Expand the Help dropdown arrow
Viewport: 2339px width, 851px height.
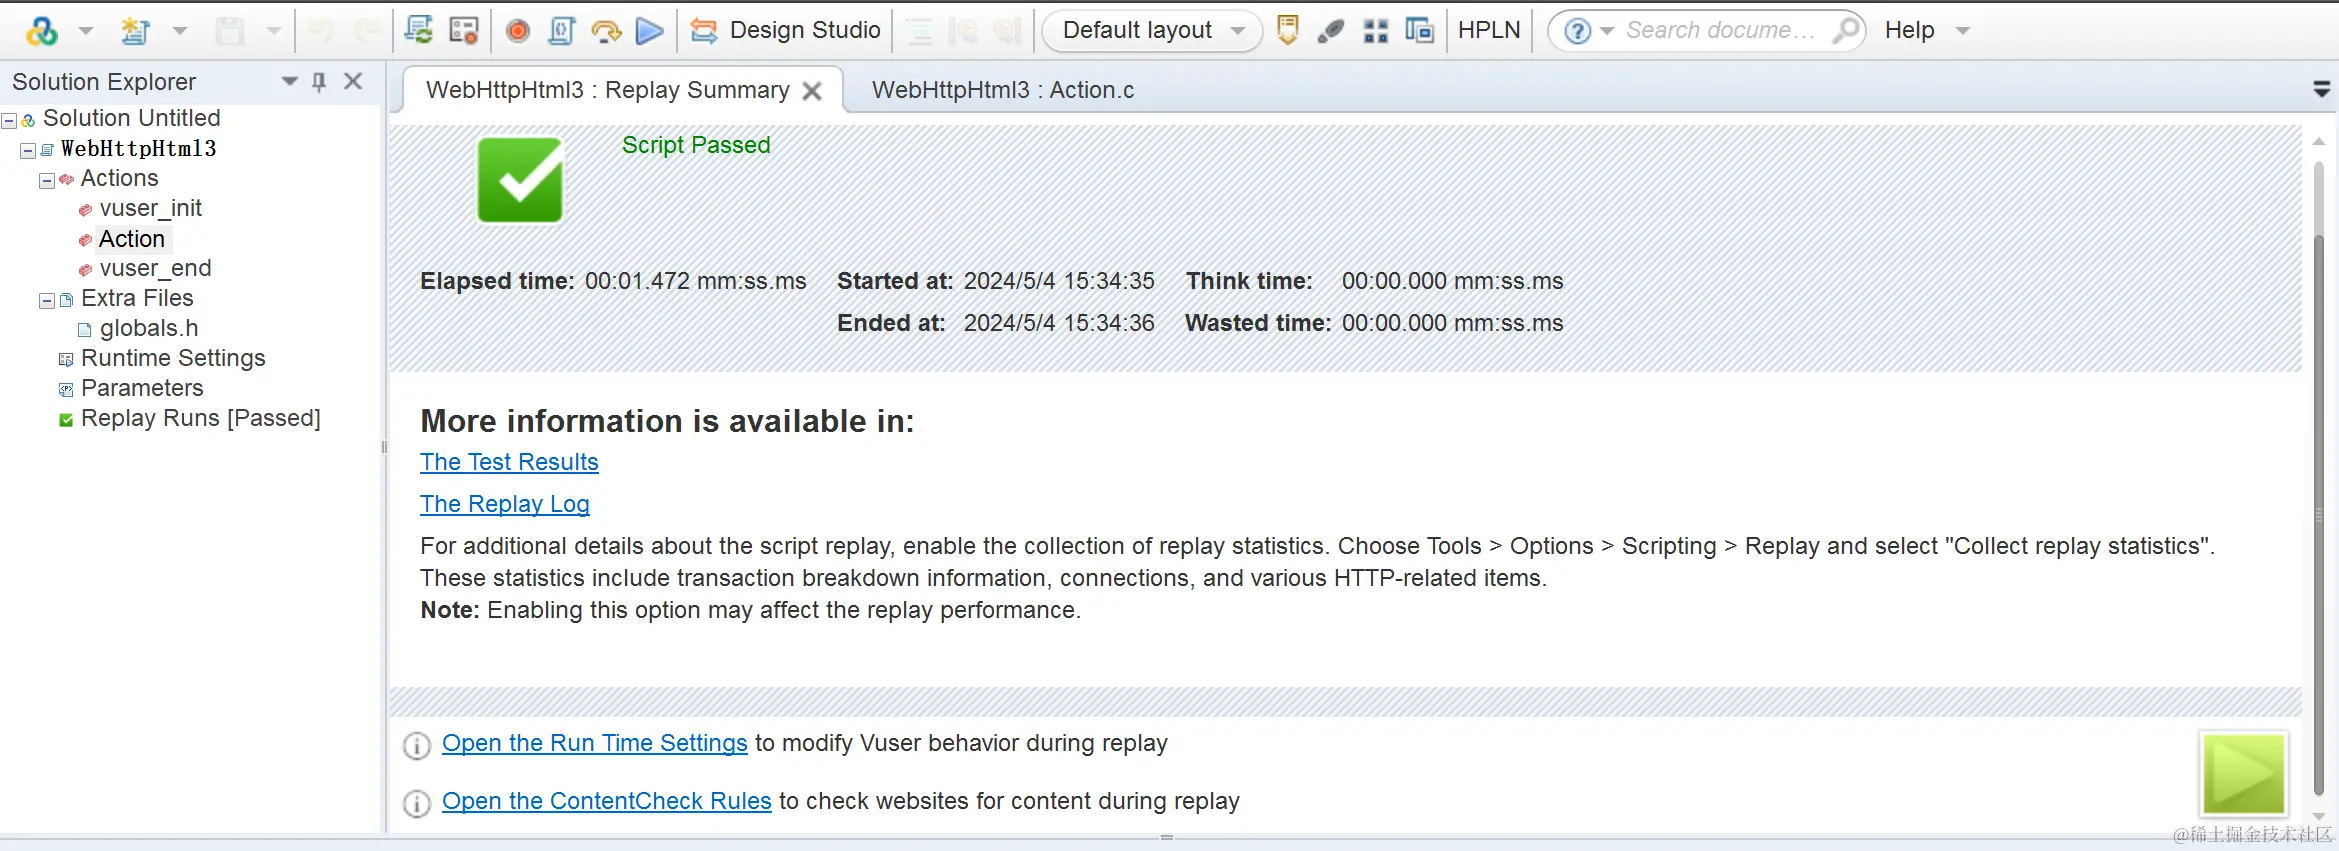pyautogui.click(x=1963, y=31)
